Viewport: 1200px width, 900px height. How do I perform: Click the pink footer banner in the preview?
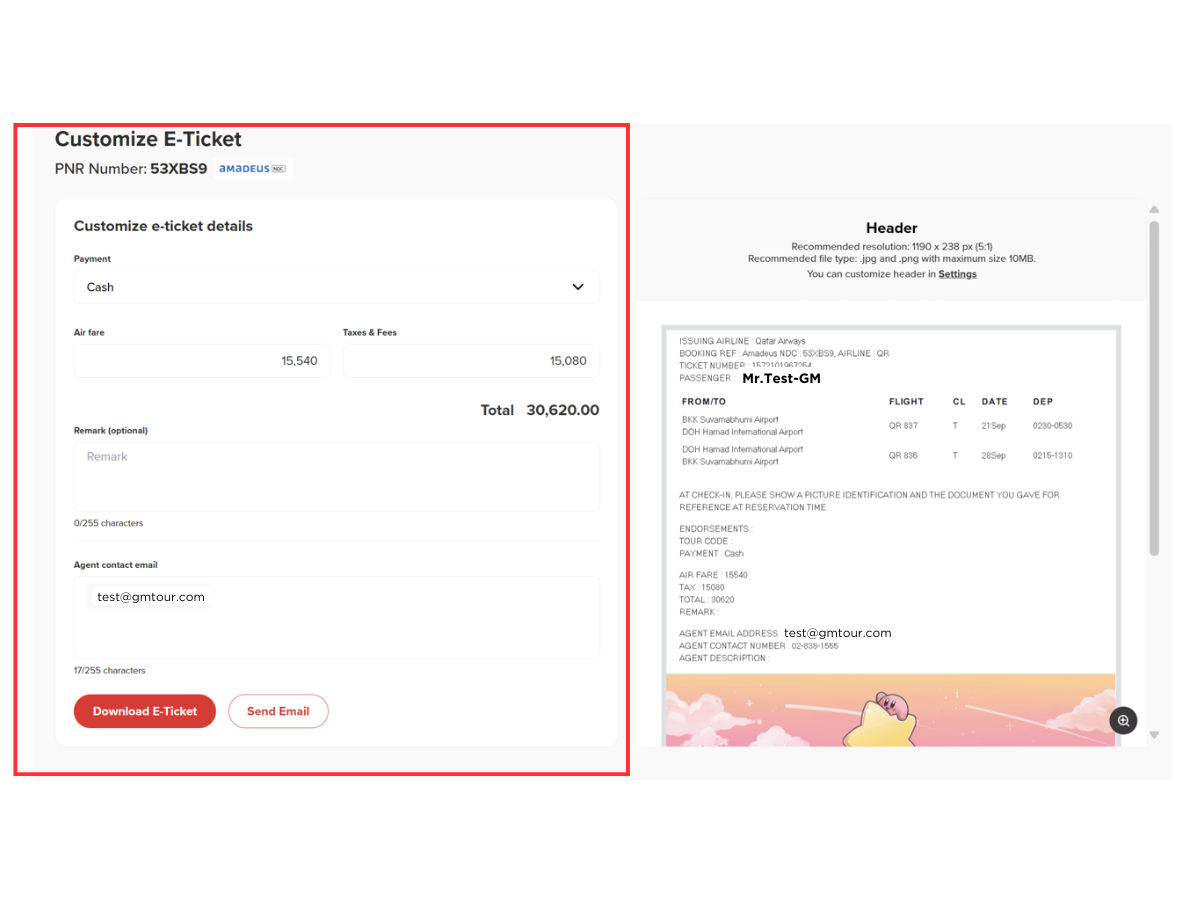(x=891, y=712)
